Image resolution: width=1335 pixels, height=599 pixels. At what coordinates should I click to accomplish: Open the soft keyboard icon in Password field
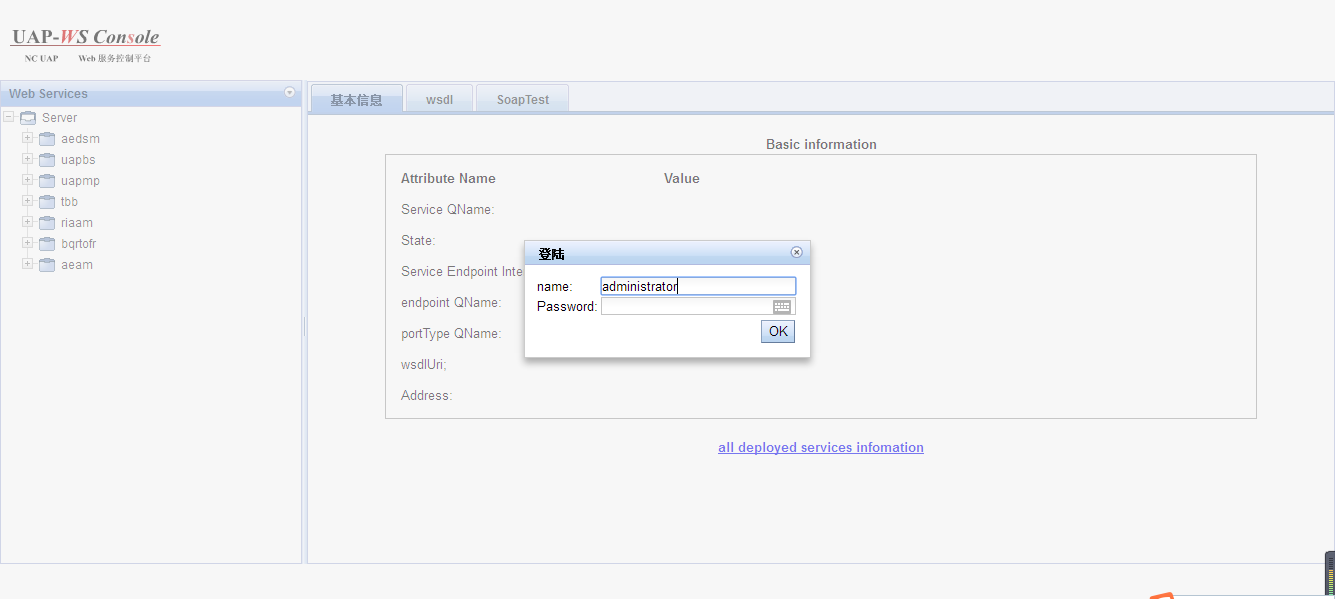[x=782, y=307]
